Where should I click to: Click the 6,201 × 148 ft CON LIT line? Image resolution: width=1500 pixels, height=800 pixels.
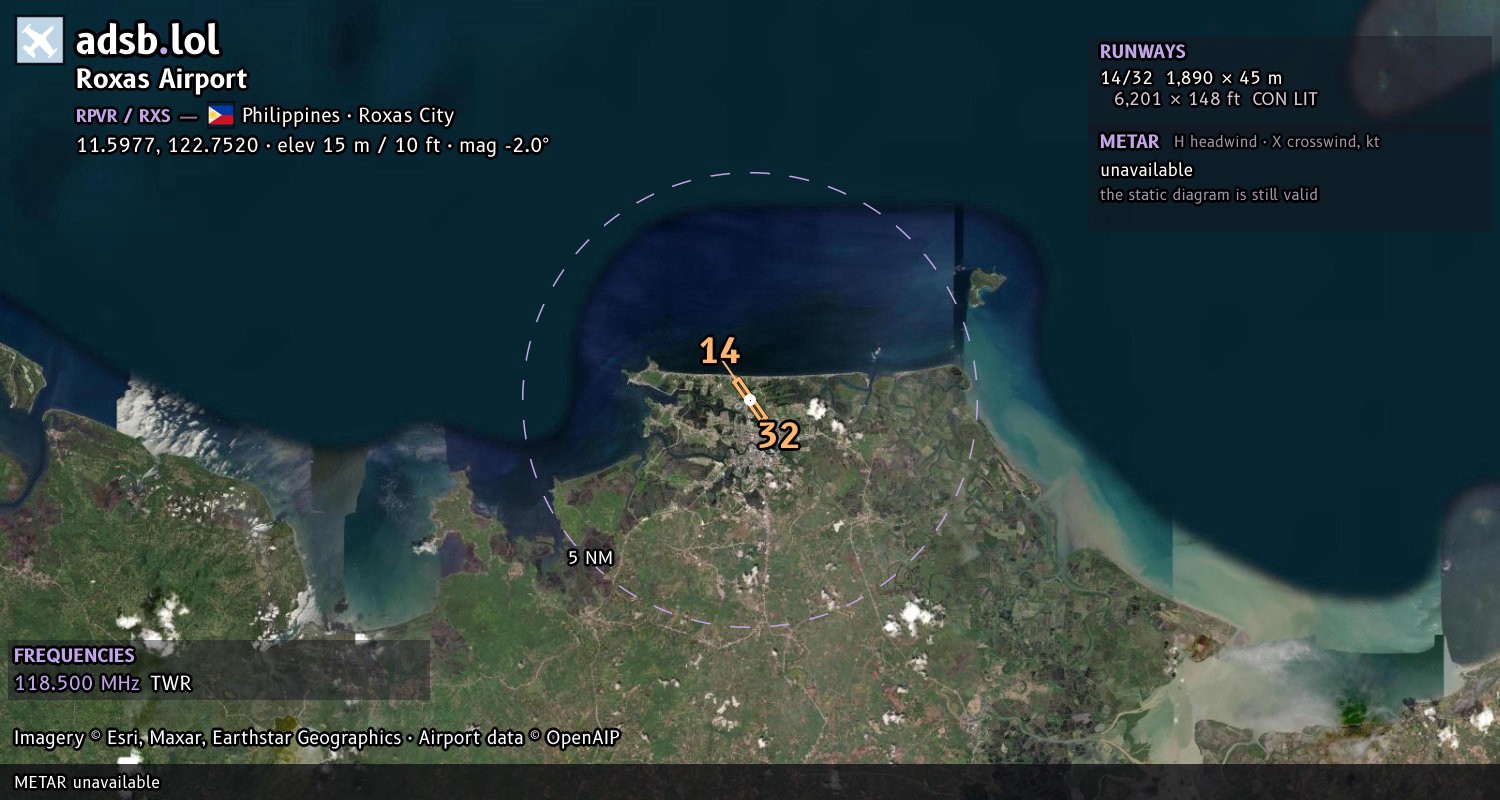point(1216,99)
